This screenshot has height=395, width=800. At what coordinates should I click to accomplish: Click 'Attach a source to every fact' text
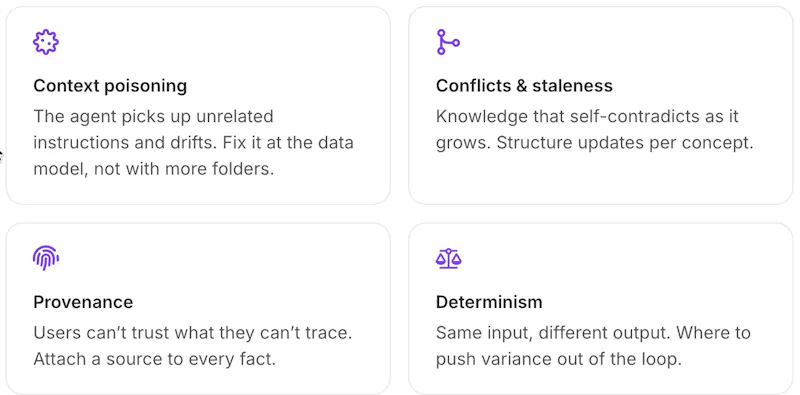coord(155,359)
